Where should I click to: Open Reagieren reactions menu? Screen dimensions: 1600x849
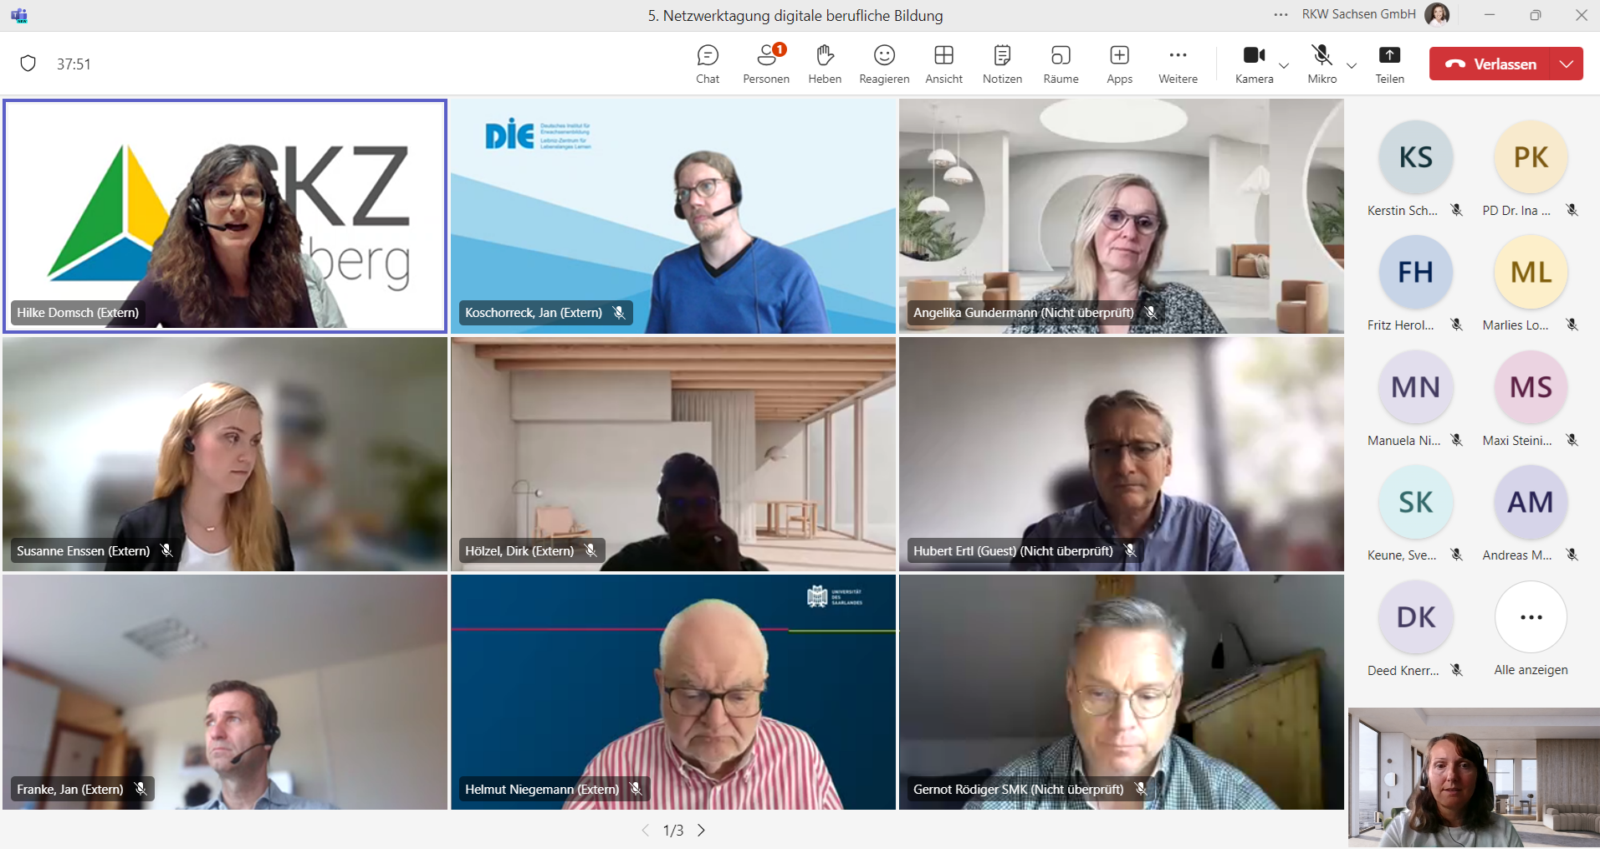[884, 64]
